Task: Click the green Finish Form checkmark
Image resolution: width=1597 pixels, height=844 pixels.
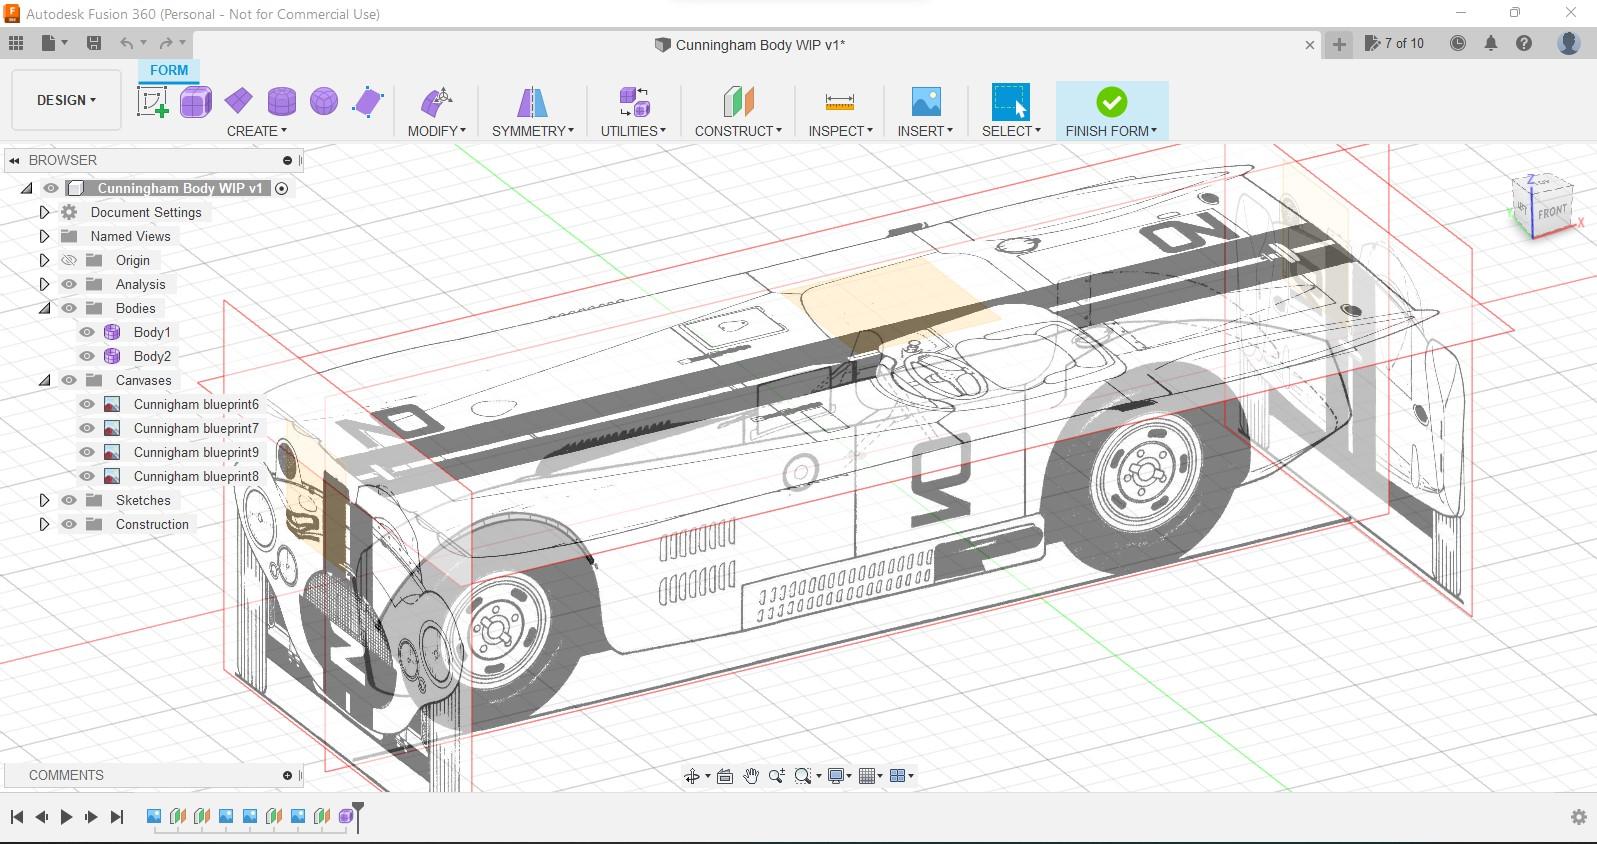Action: 1112,101
